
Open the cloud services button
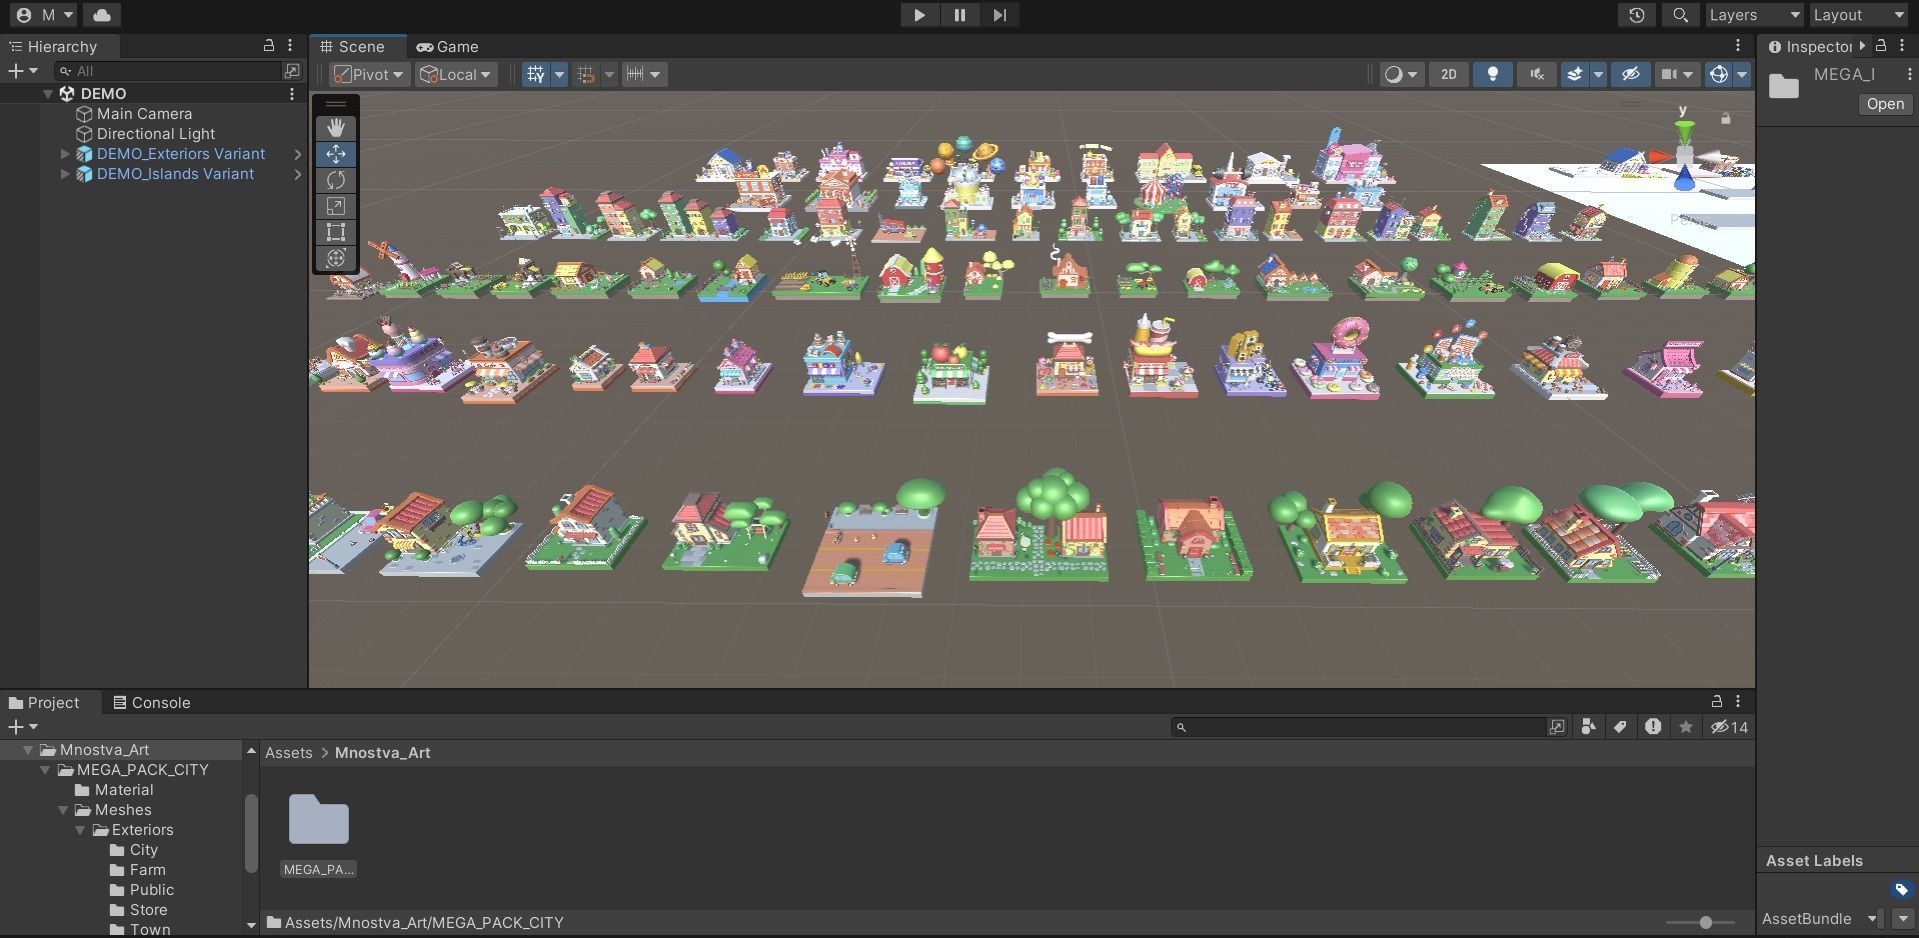[x=101, y=15]
